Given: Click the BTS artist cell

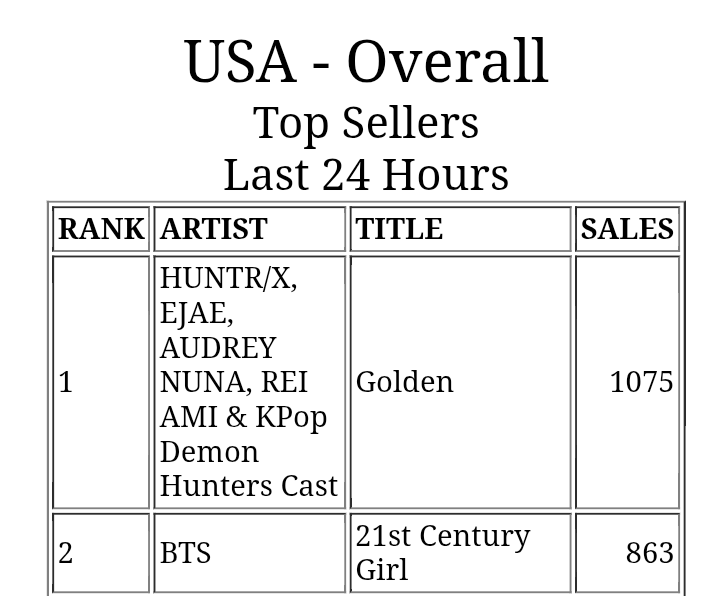Looking at the screenshot, I should (249, 553).
